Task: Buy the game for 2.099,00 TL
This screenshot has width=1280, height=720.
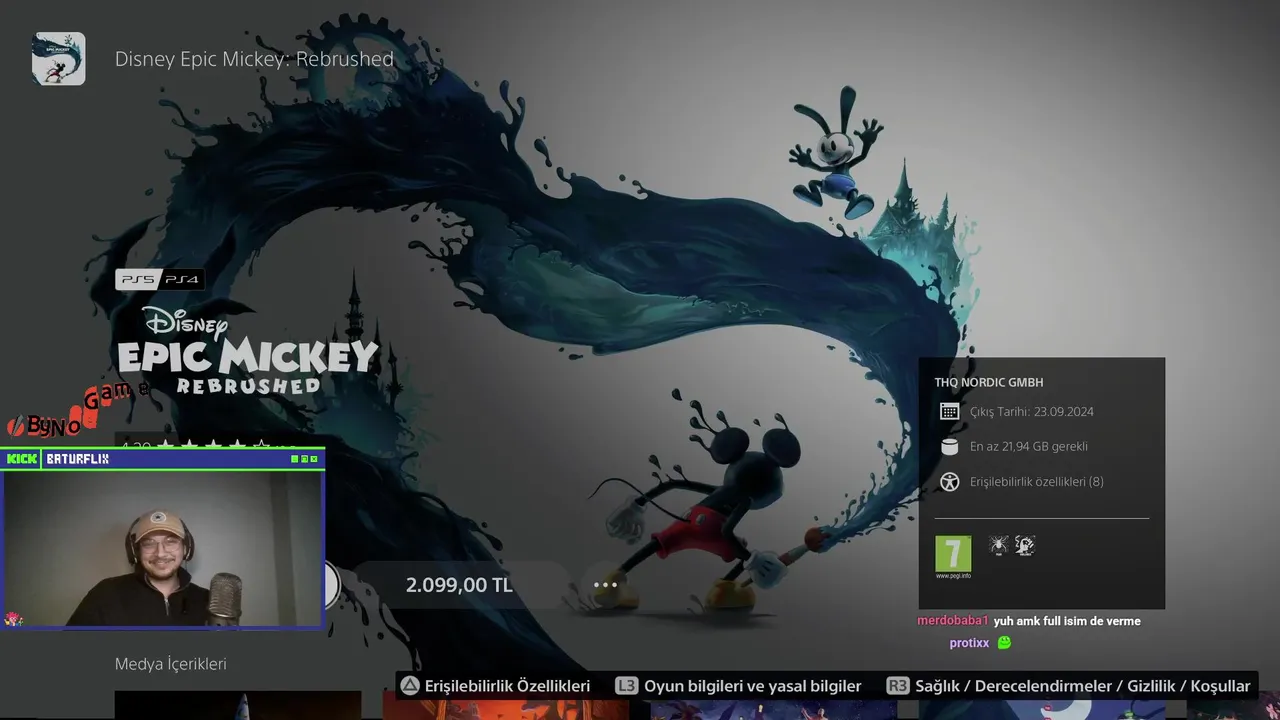Action: pos(459,585)
